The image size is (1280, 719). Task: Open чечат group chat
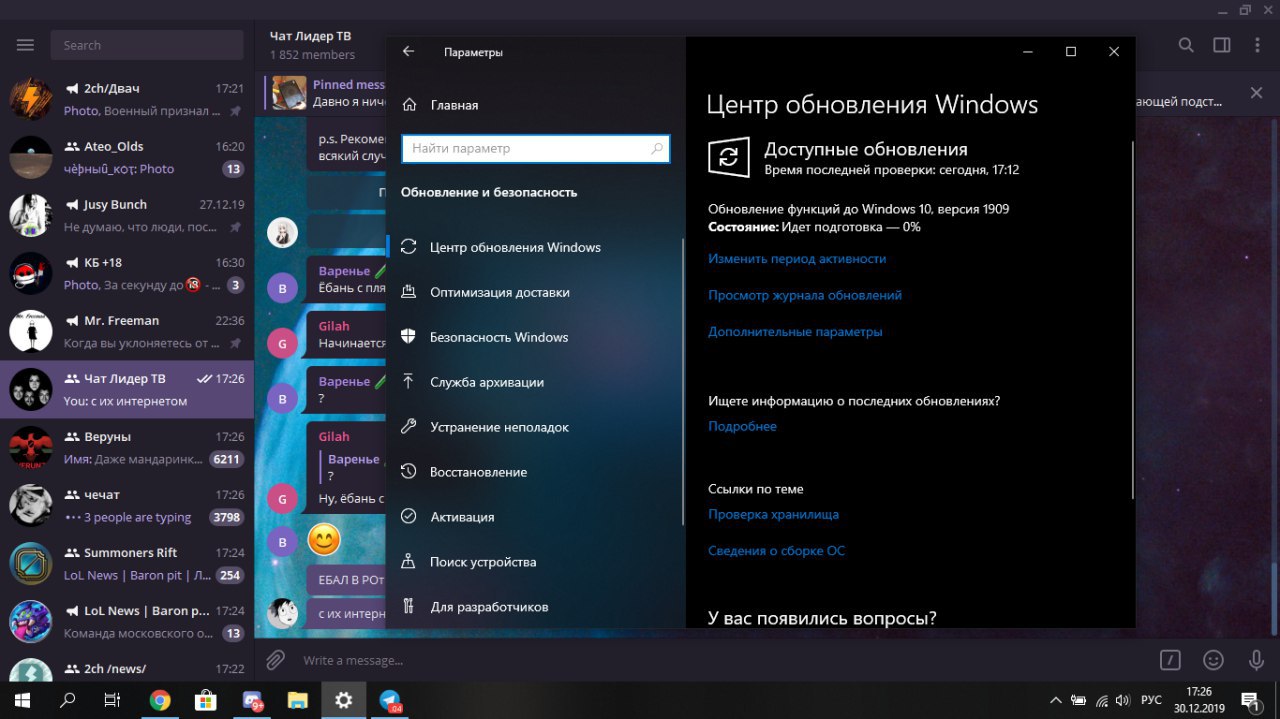click(x=127, y=505)
